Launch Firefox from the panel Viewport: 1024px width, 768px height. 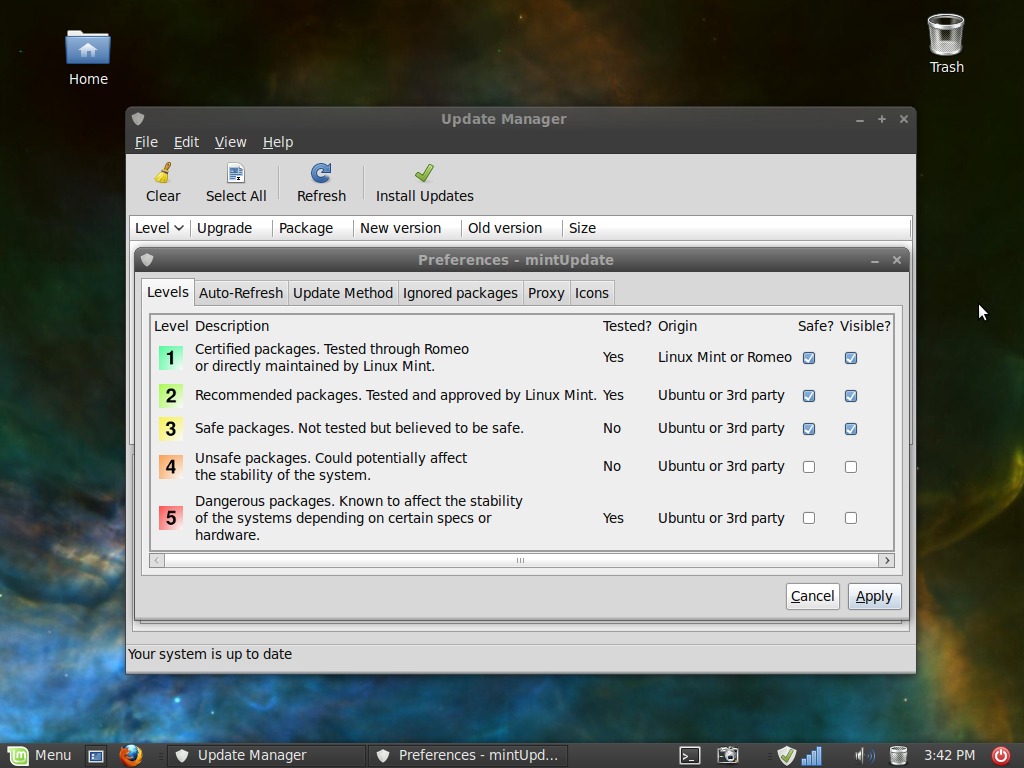(x=131, y=755)
